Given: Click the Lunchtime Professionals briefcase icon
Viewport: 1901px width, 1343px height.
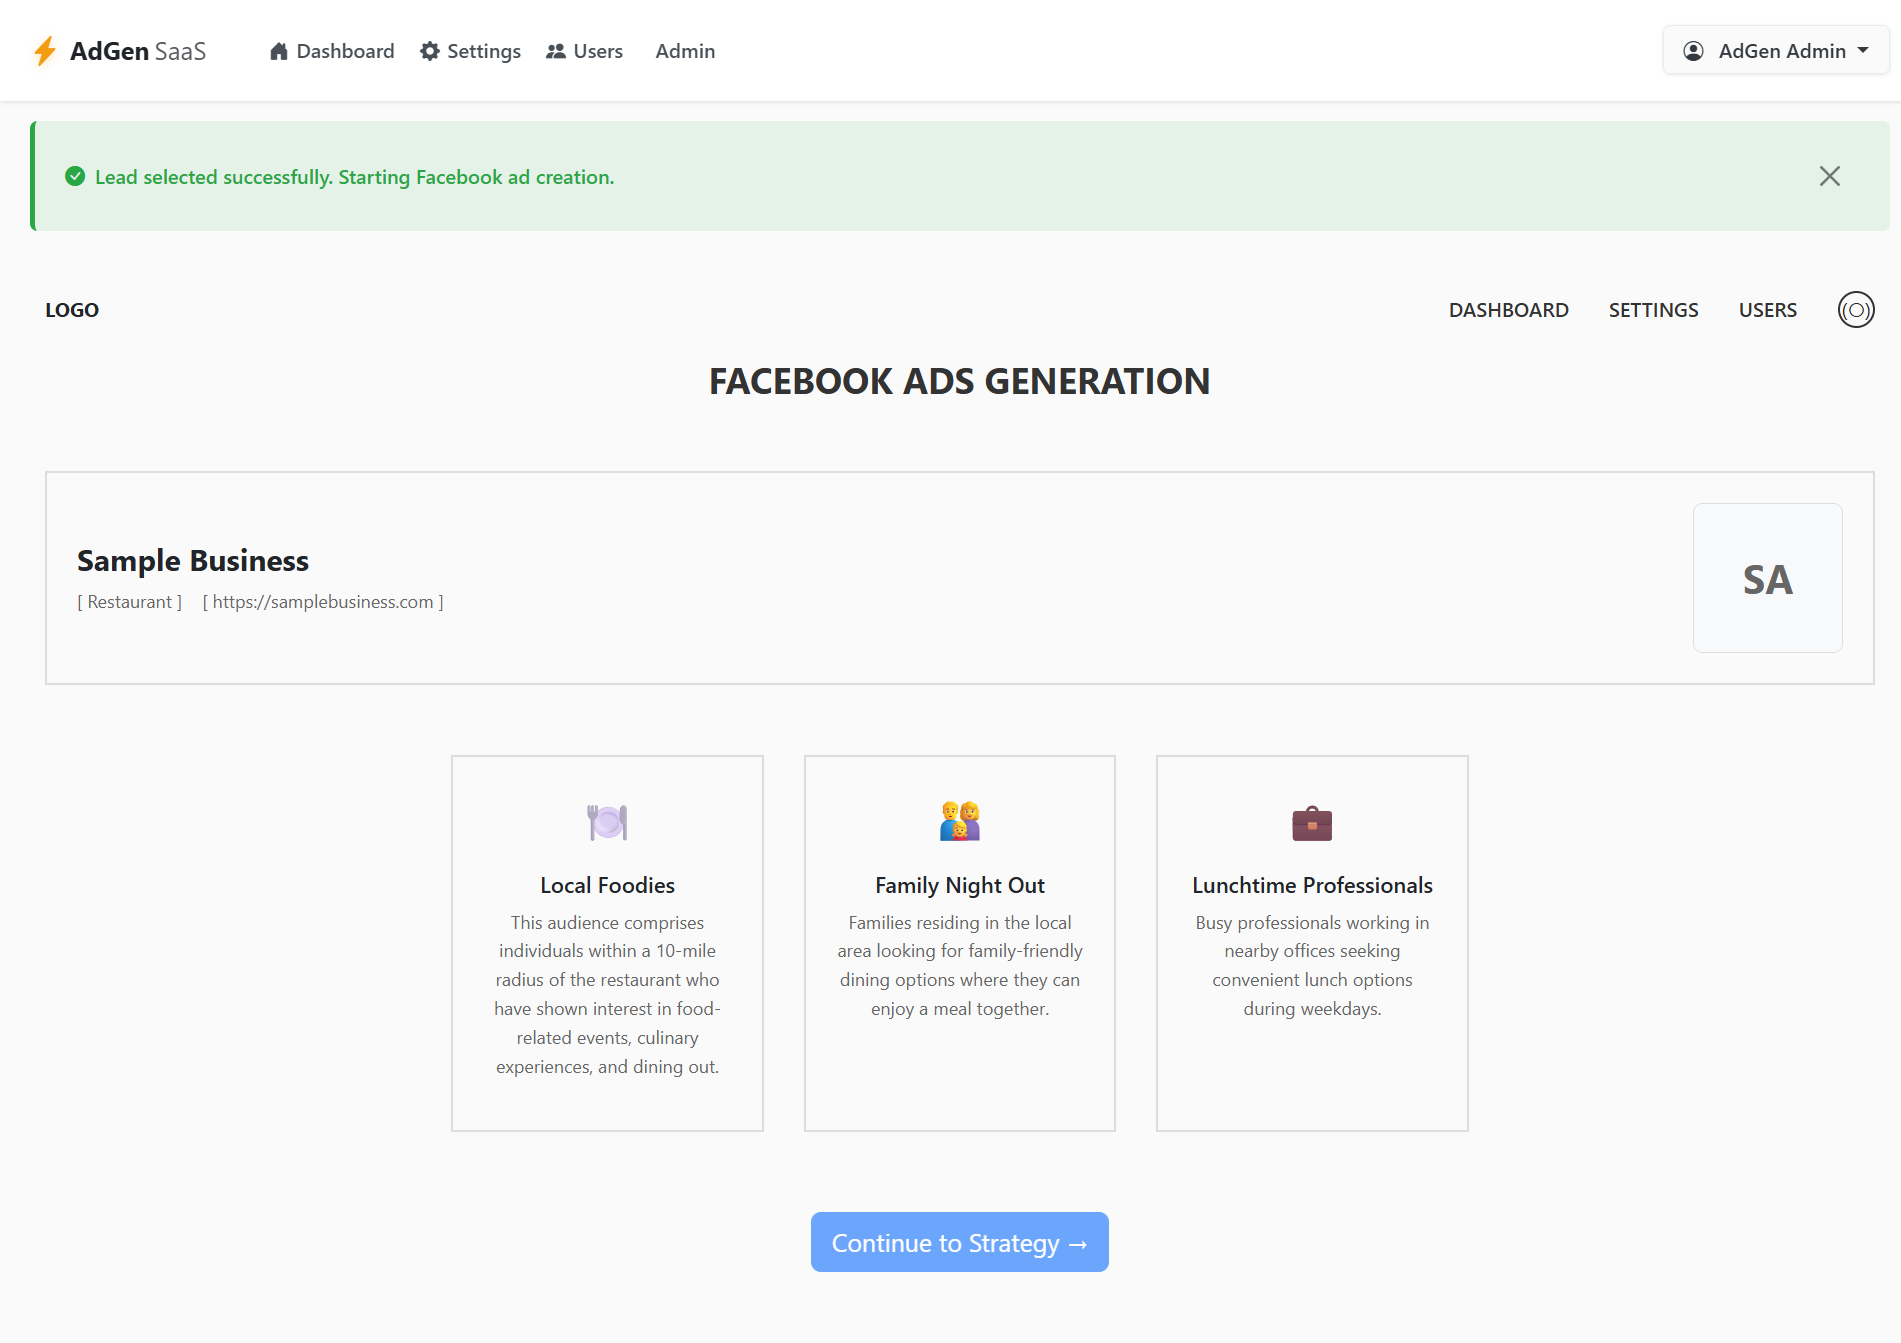Looking at the screenshot, I should point(1312,823).
